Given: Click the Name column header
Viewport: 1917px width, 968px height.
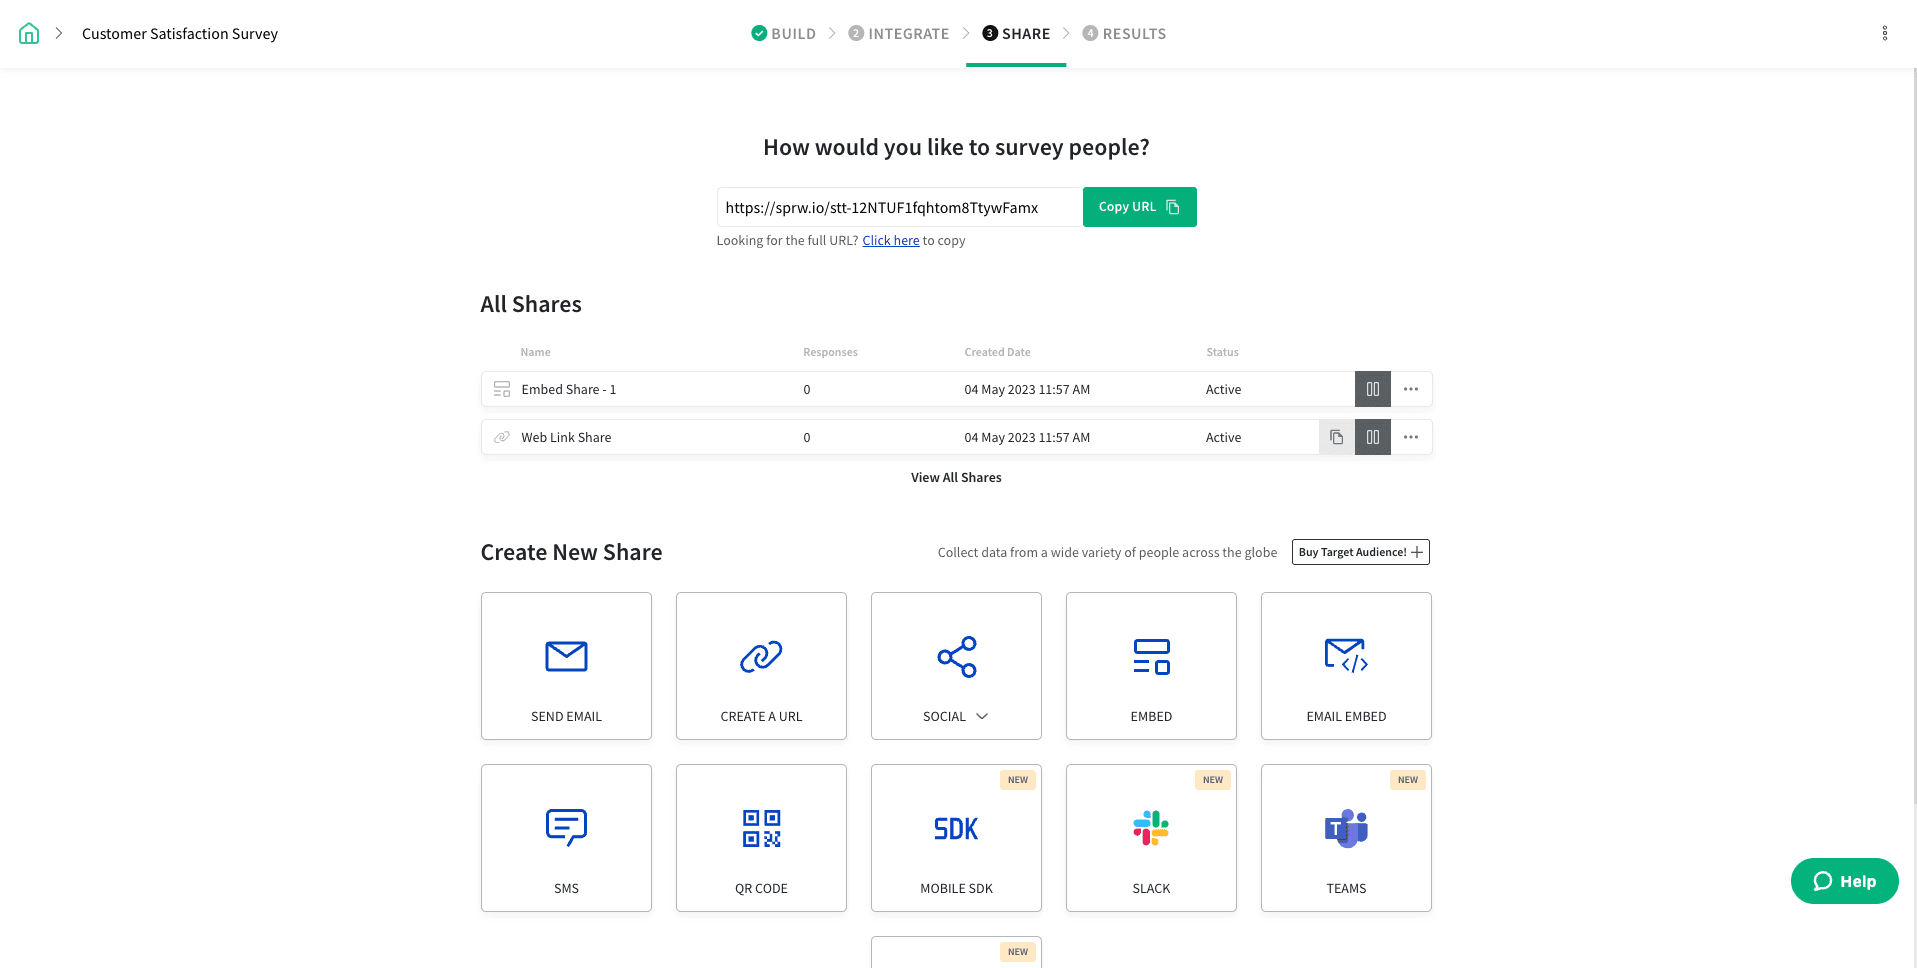Looking at the screenshot, I should click(535, 352).
